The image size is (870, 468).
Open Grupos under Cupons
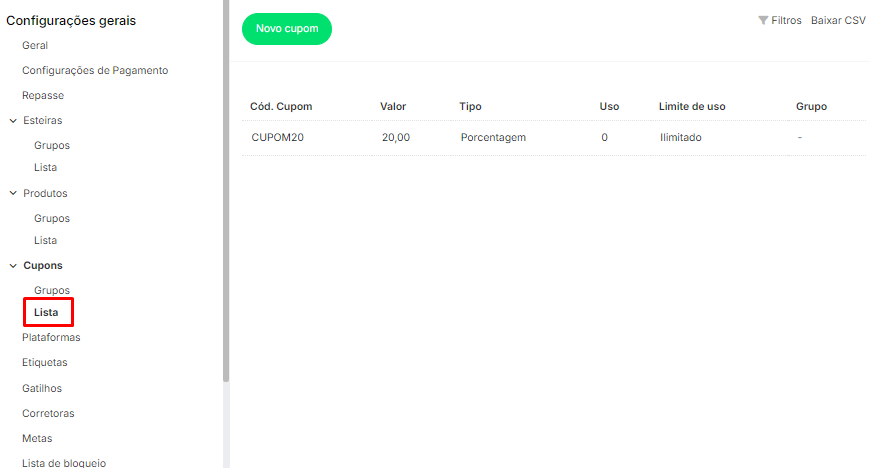[x=52, y=290]
